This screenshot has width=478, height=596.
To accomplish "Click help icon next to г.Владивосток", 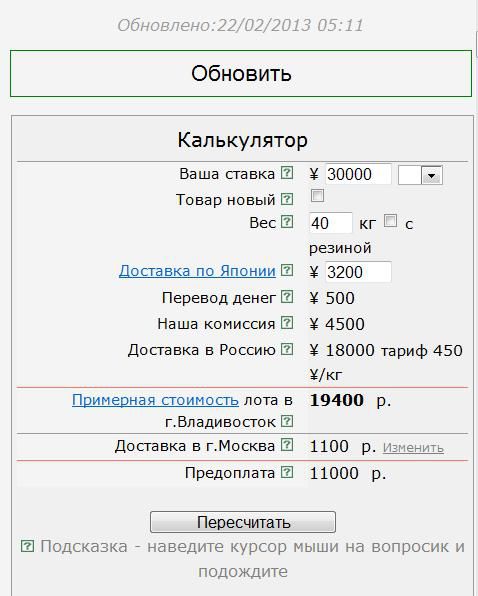I will [287, 421].
